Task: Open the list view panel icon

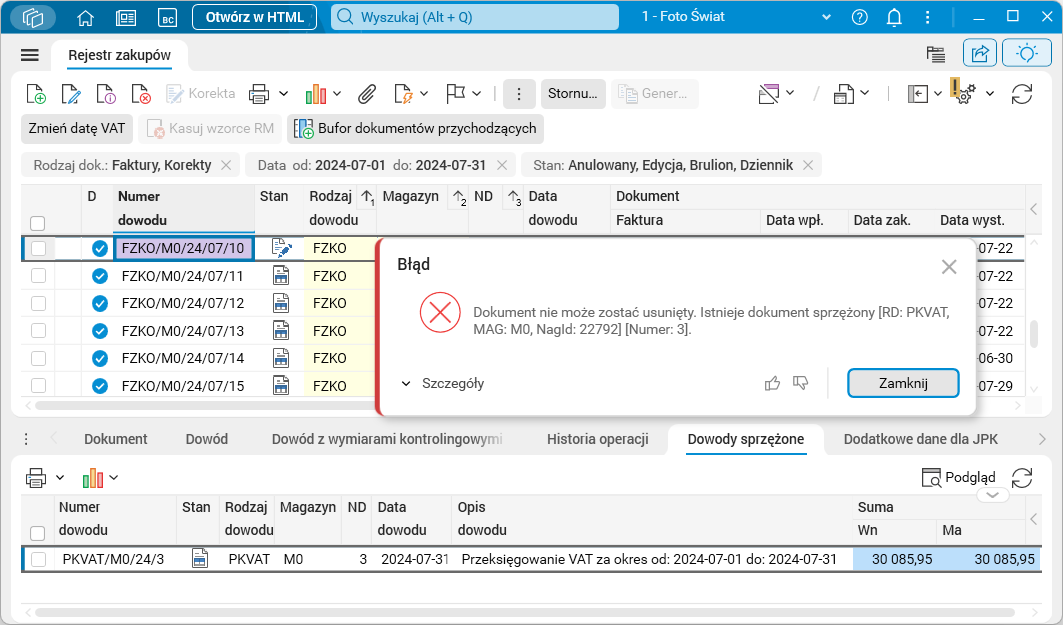Action: pos(936,54)
